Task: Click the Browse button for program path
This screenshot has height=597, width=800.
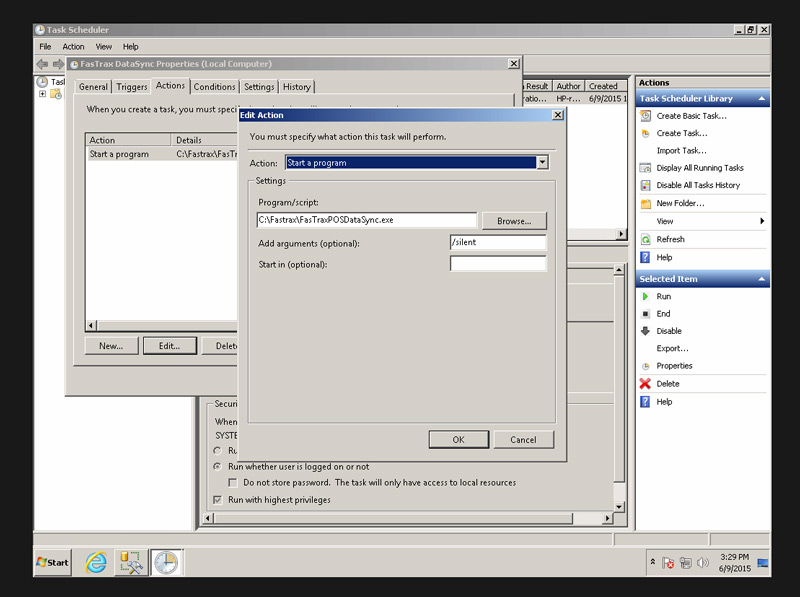Action: (514, 221)
